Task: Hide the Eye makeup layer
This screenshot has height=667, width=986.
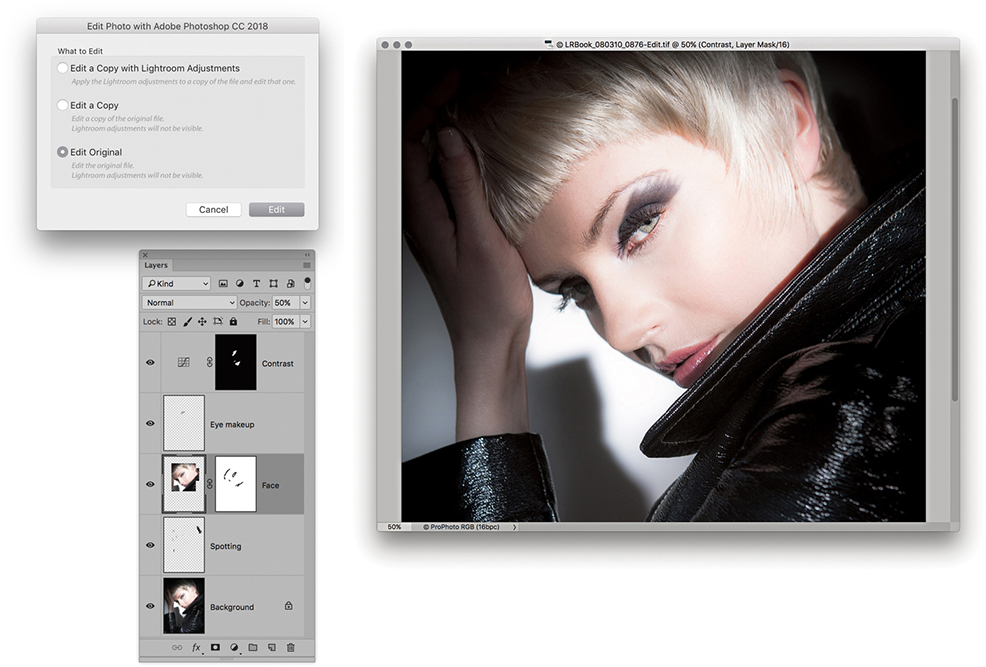Action: (x=150, y=424)
